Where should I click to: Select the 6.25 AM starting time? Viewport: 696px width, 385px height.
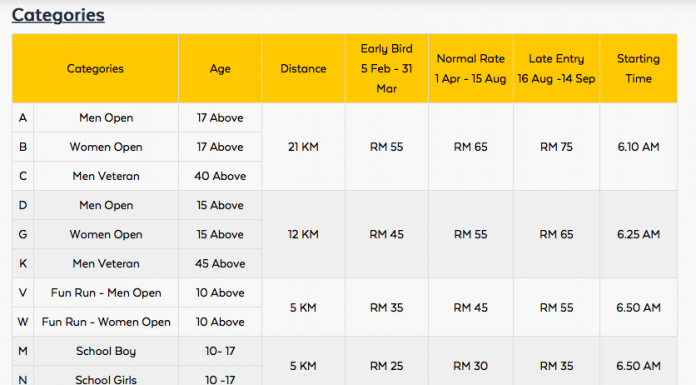click(638, 234)
